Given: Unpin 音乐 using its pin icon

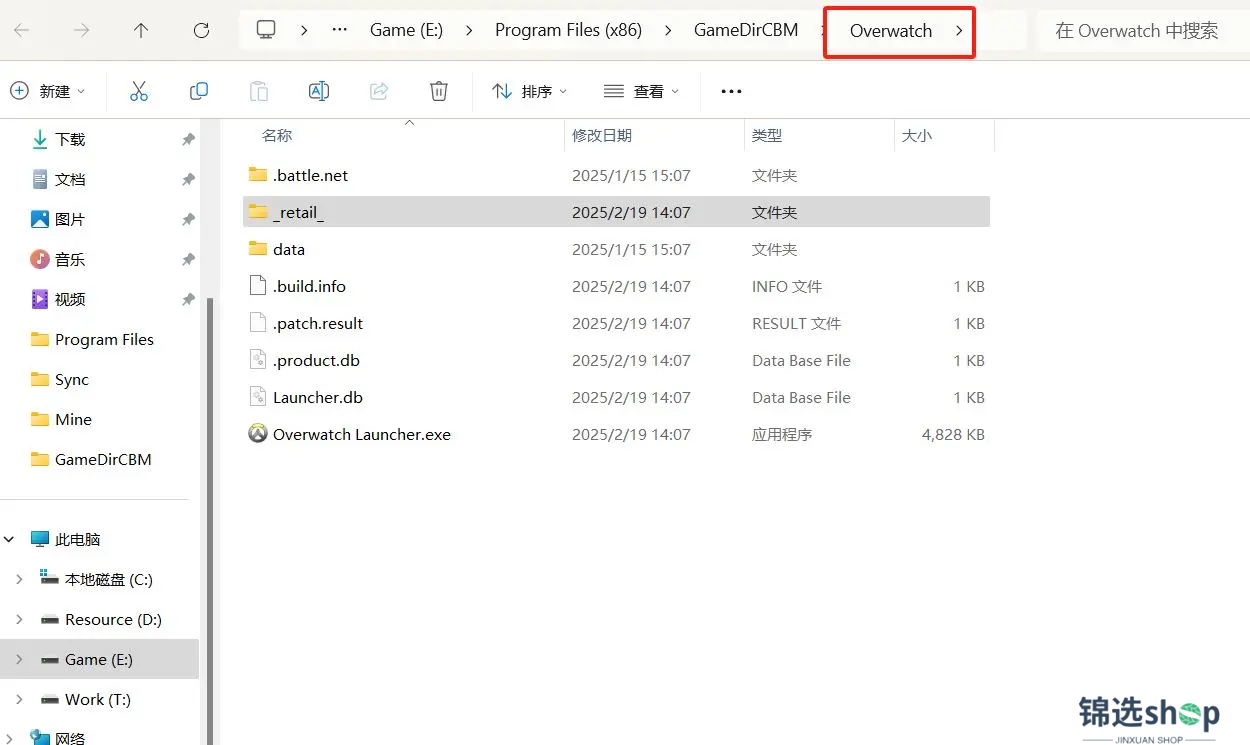Looking at the screenshot, I should point(188,260).
